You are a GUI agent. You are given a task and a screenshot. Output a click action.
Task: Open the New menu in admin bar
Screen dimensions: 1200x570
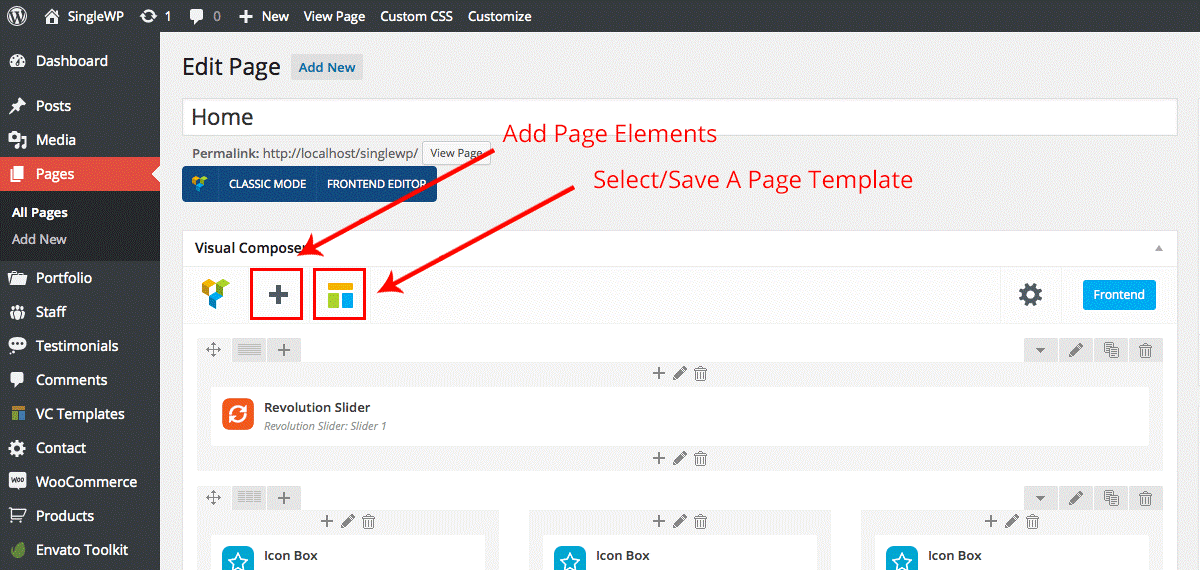(x=264, y=16)
